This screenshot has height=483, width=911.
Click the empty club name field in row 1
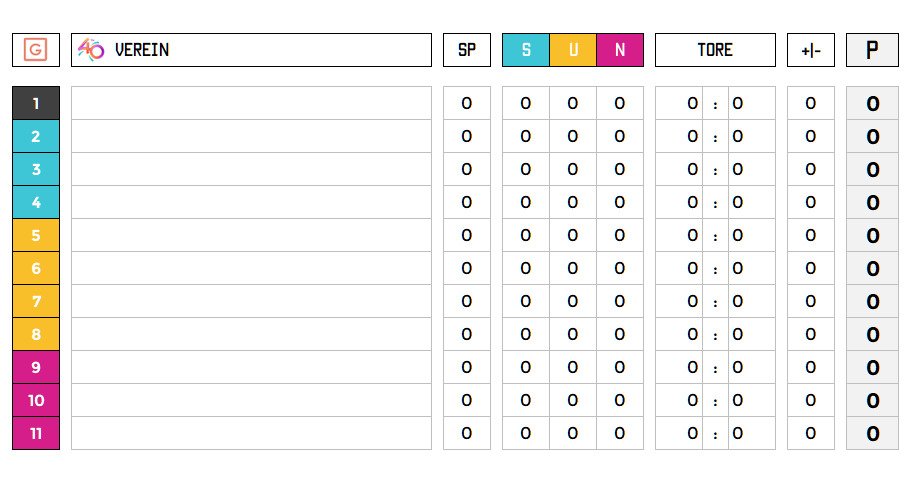251,103
